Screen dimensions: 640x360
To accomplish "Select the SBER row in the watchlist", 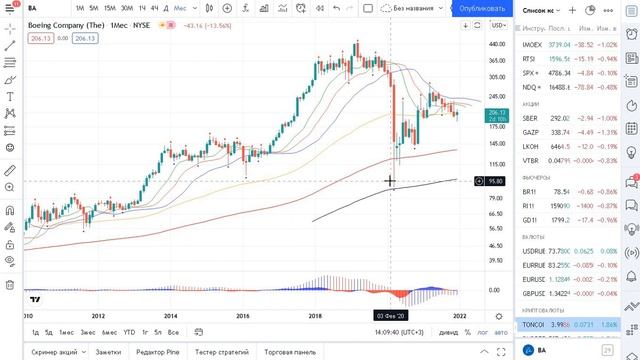I will click(569, 118).
